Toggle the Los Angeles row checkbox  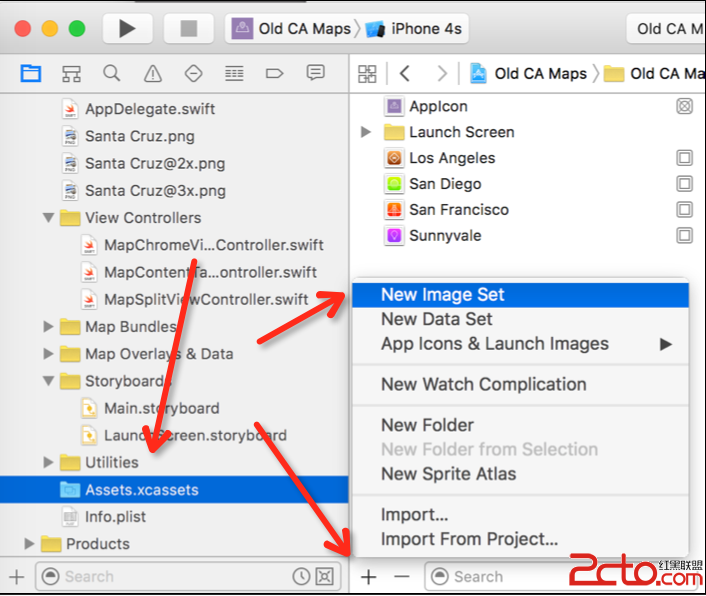[x=684, y=158]
